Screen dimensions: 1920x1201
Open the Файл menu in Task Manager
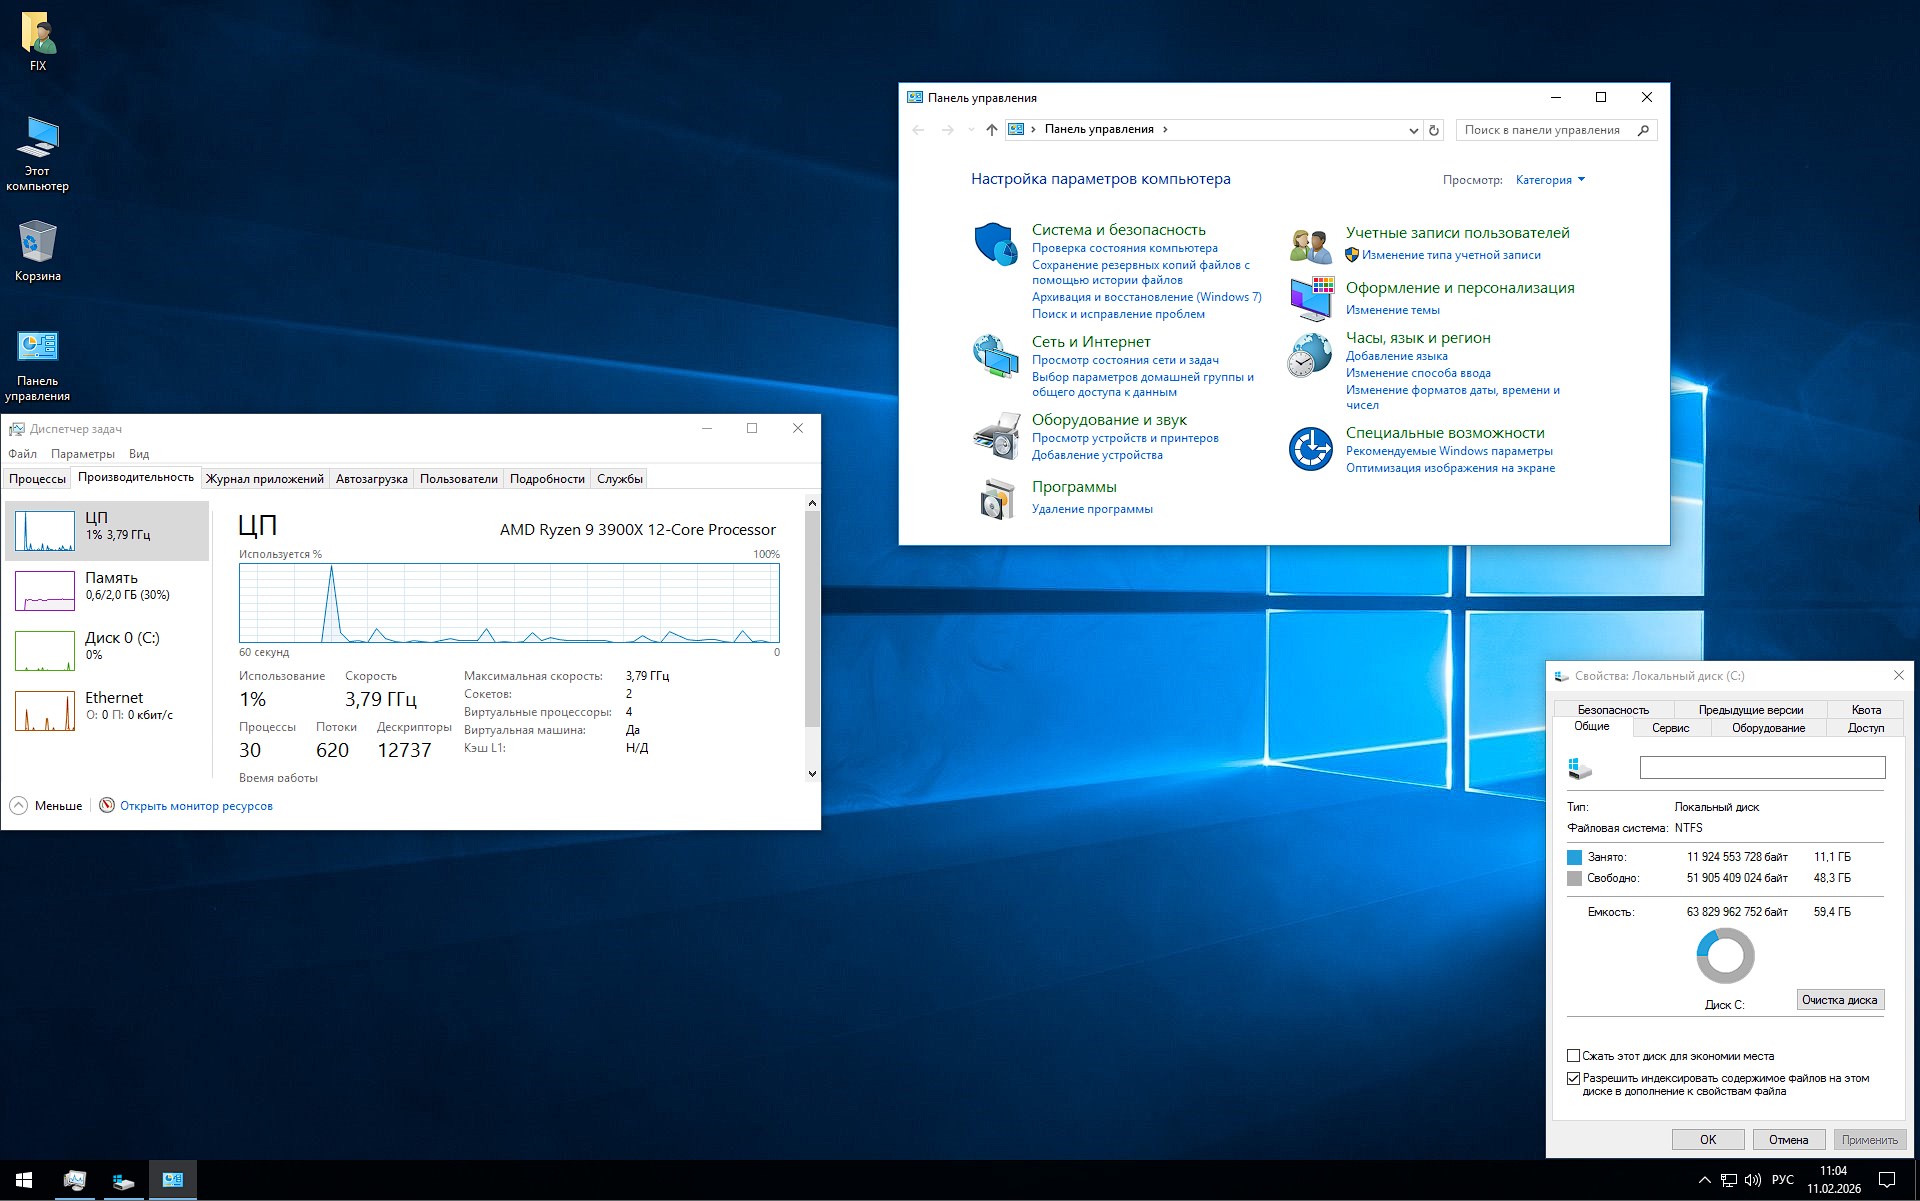(x=22, y=454)
